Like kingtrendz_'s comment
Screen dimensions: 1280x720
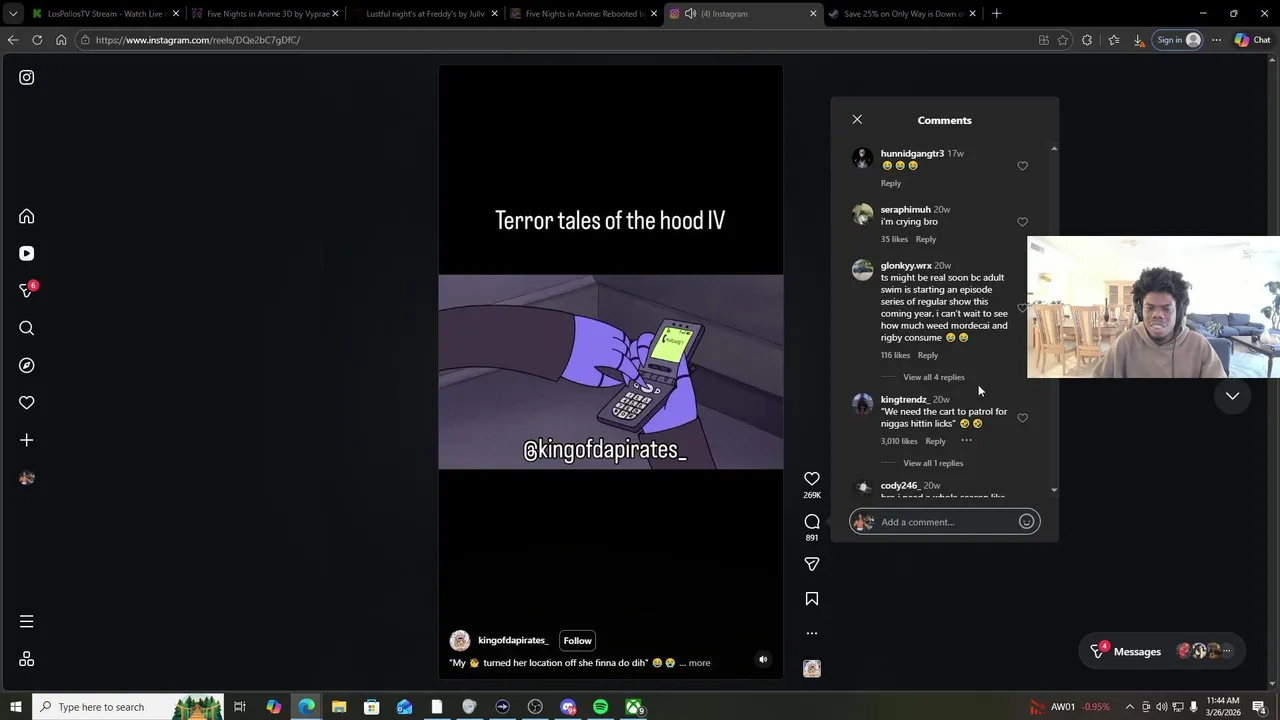point(1022,418)
